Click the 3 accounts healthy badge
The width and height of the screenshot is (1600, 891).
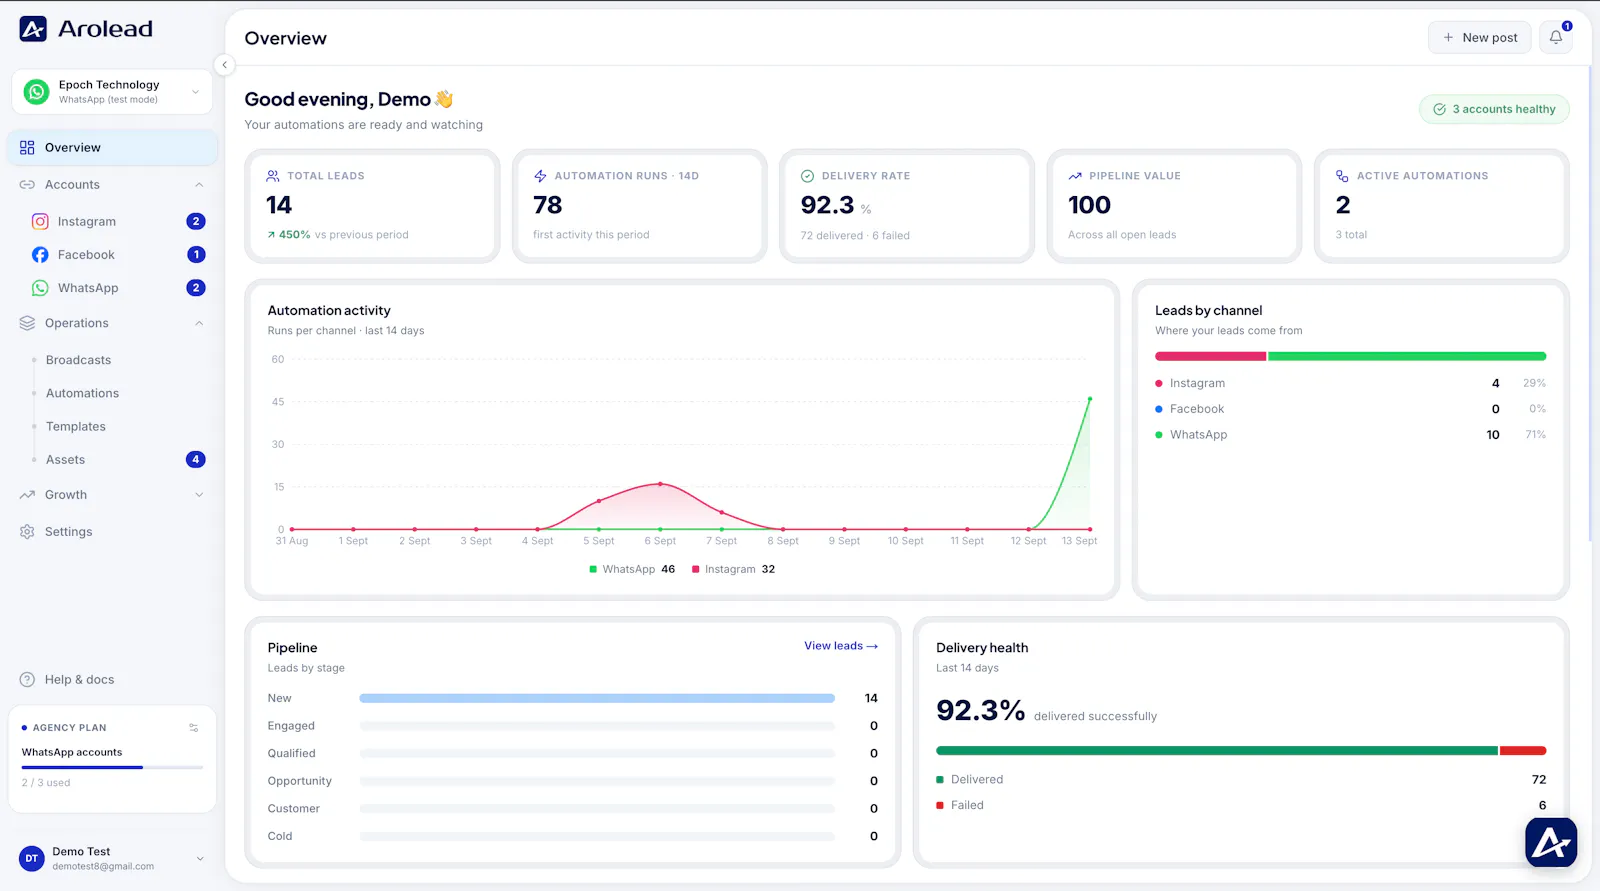pyautogui.click(x=1494, y=109)
